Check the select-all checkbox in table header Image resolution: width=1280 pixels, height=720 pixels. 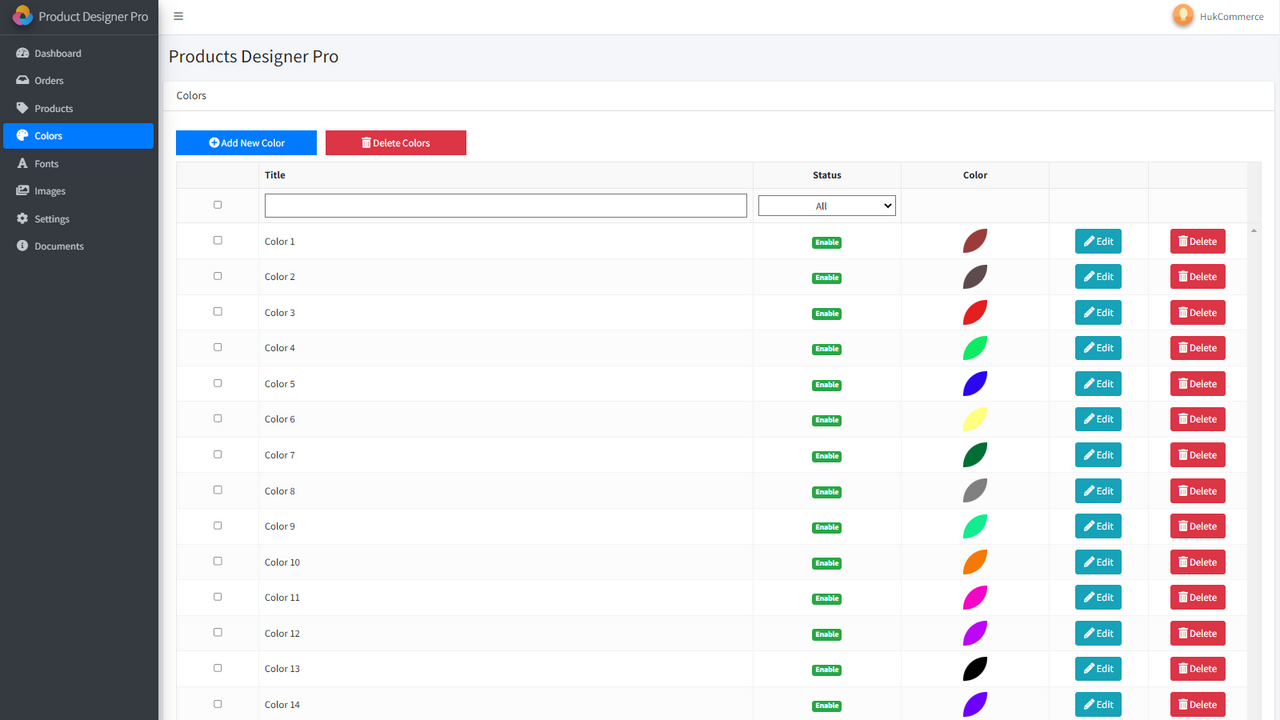pyautogui.click(x=217, y=204)
